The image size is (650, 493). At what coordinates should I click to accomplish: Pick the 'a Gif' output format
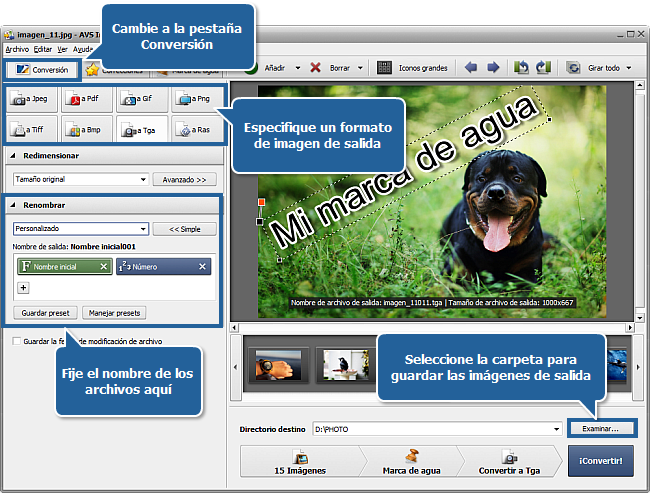pos(141,100)
